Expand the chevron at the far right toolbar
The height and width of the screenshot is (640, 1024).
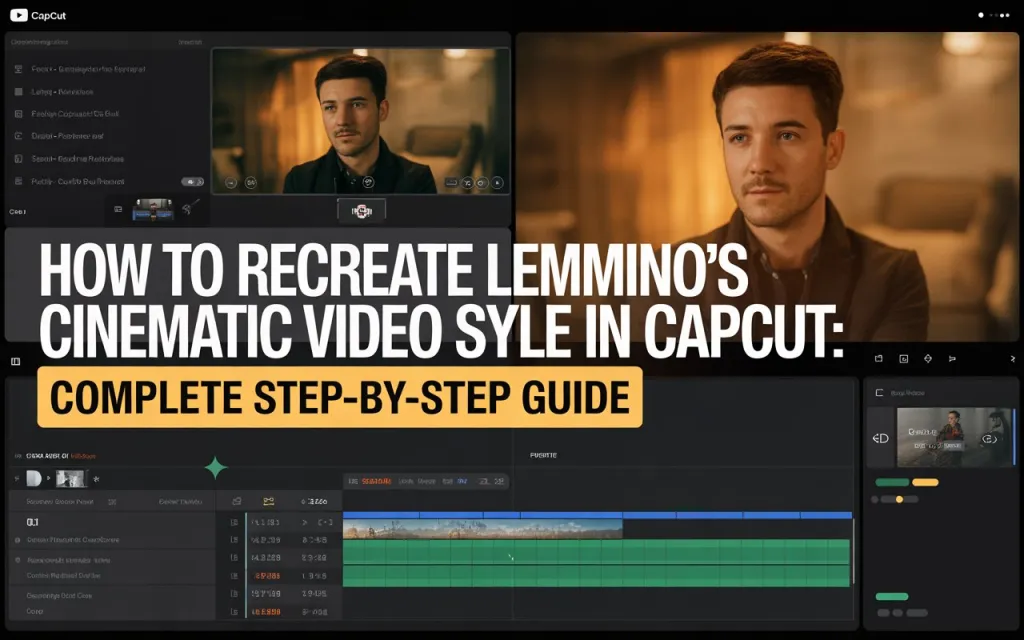tap(1012, 359)
